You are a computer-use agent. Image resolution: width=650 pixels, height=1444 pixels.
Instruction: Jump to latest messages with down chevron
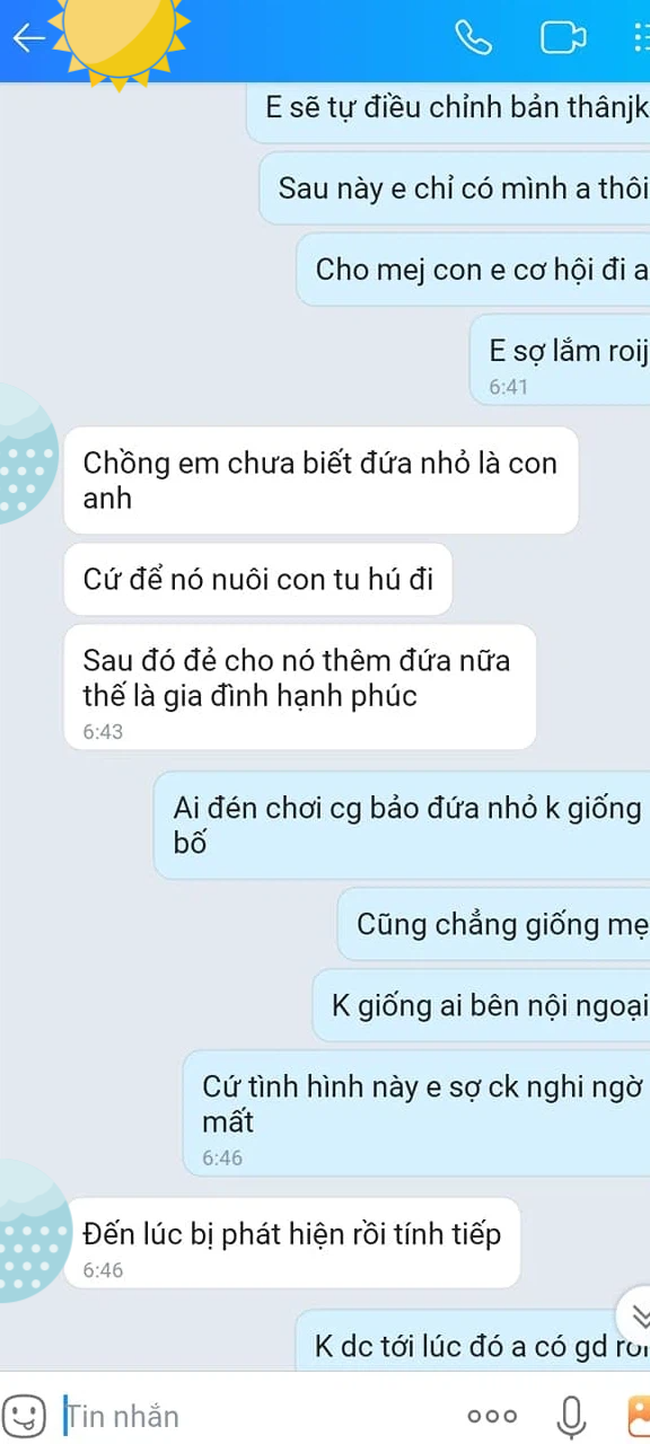tap(635, 1314)
